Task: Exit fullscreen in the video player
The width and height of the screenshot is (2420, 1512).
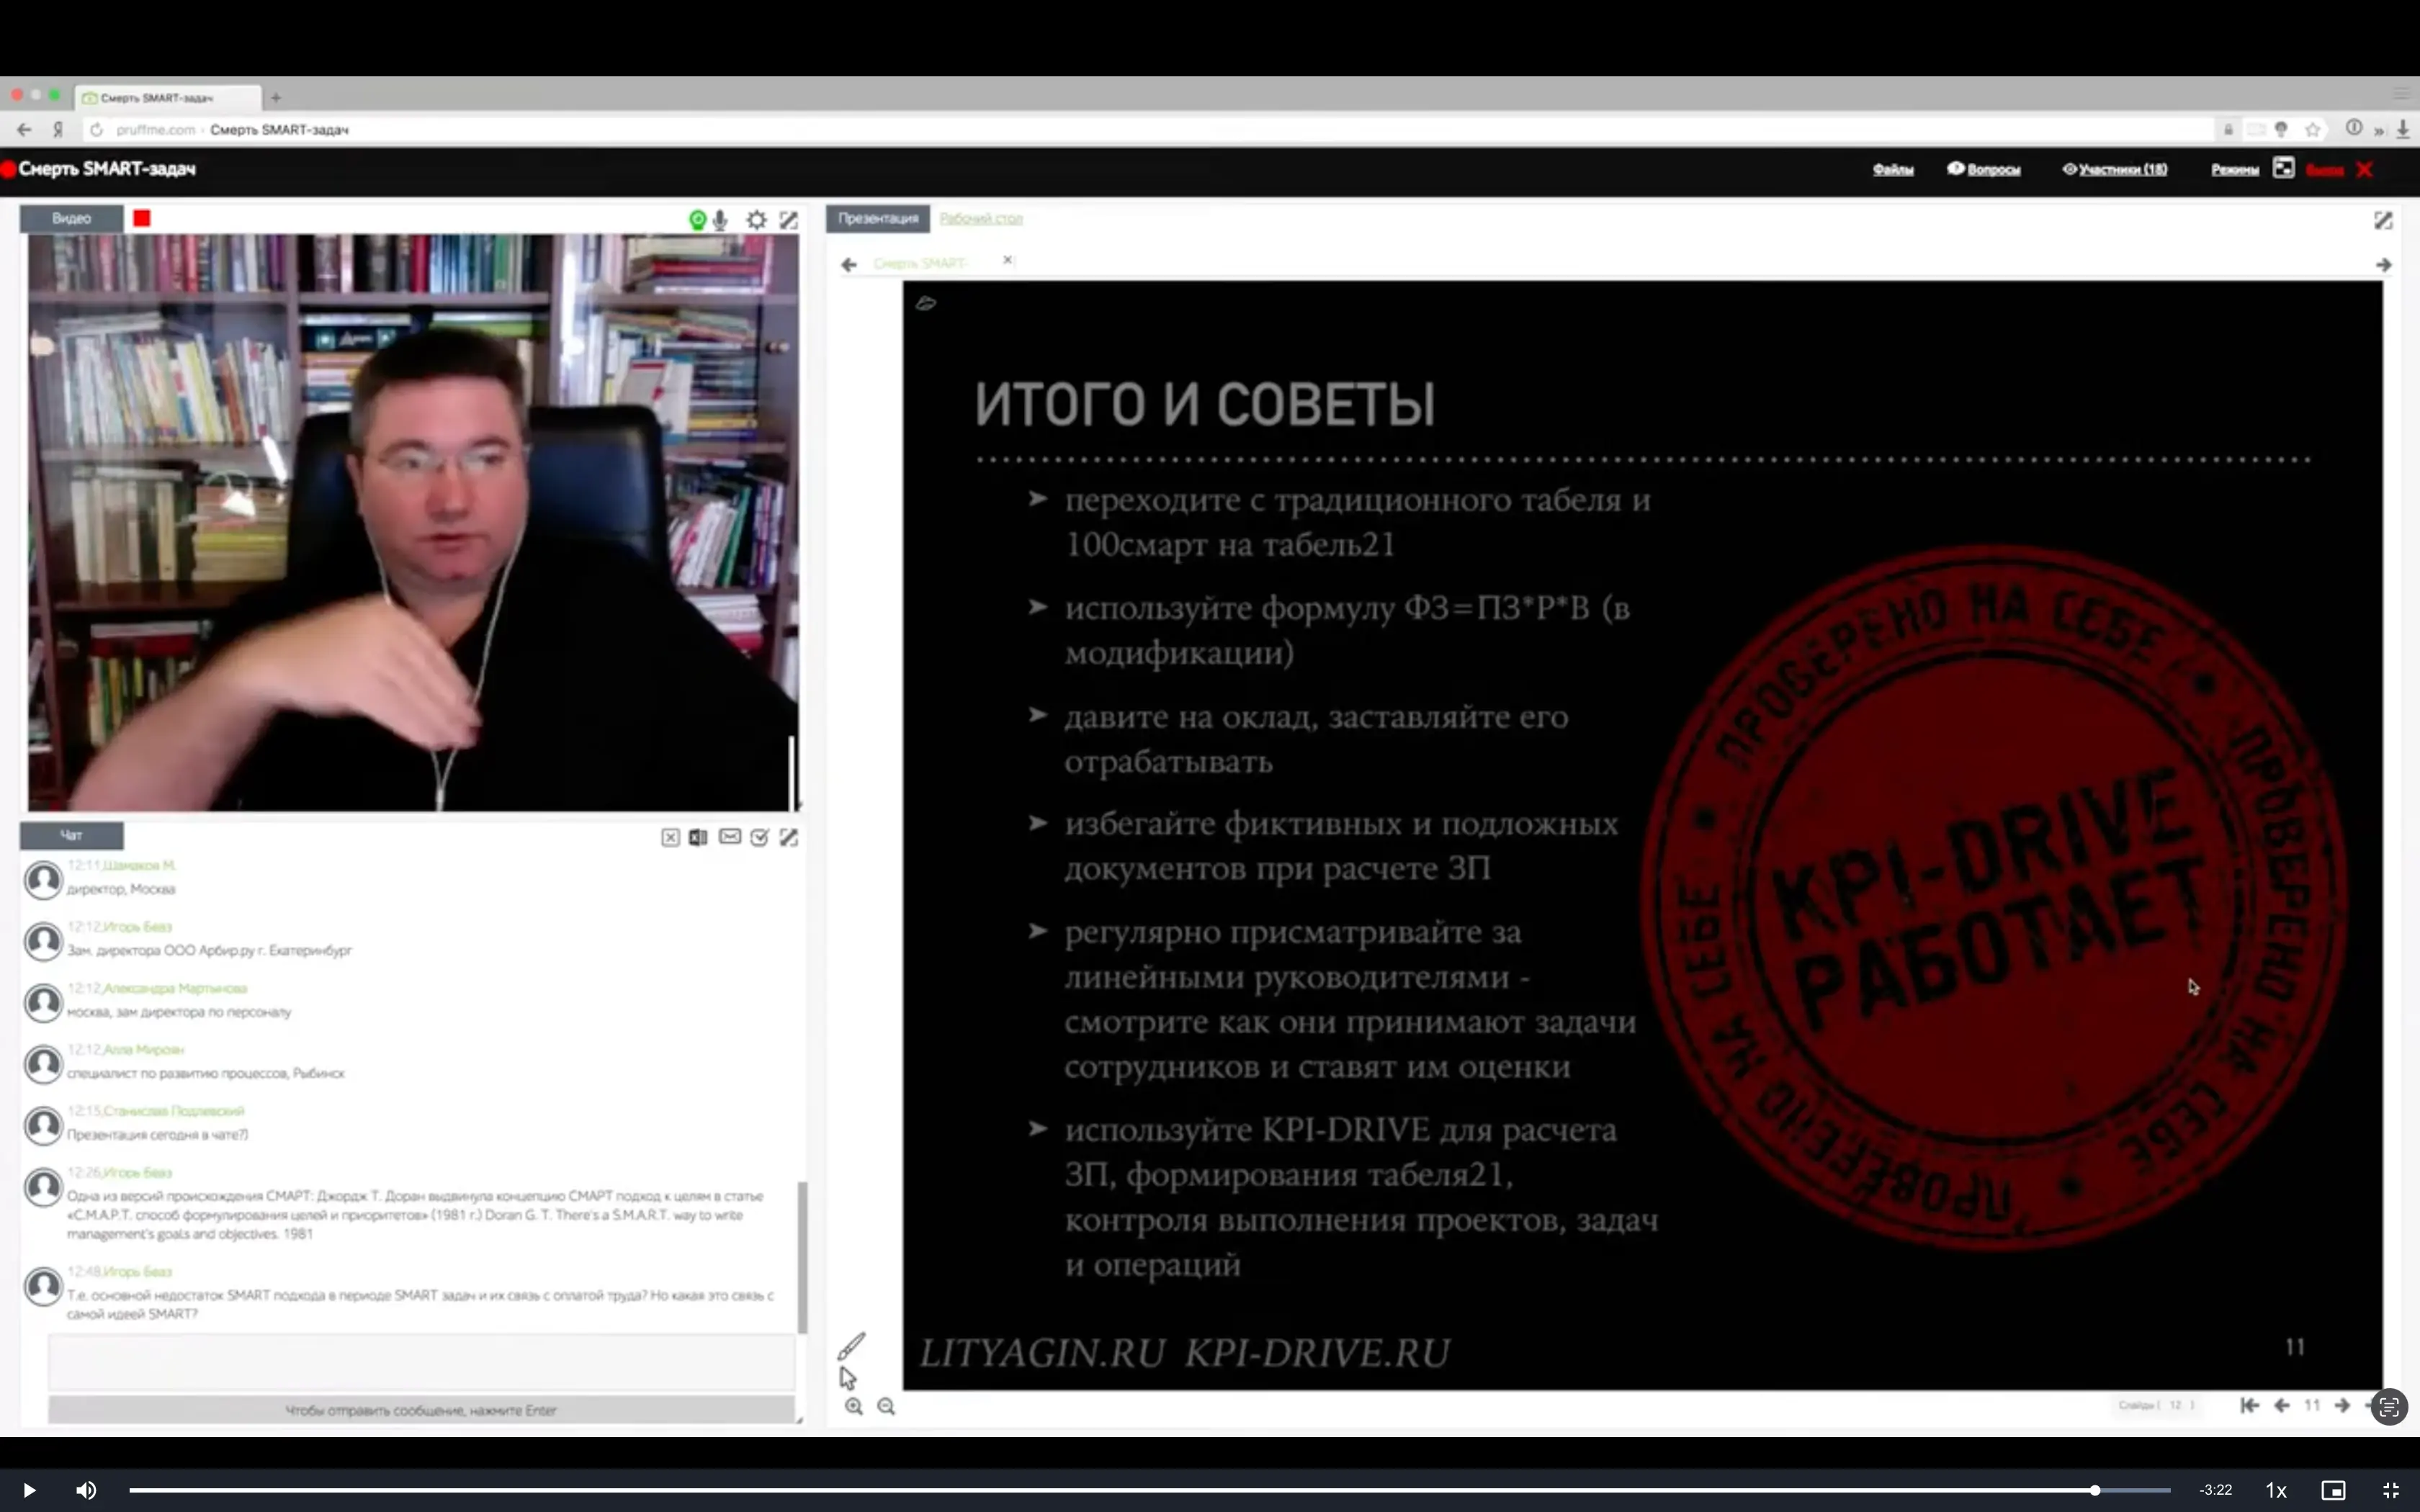Action: coord(2391,1490)
